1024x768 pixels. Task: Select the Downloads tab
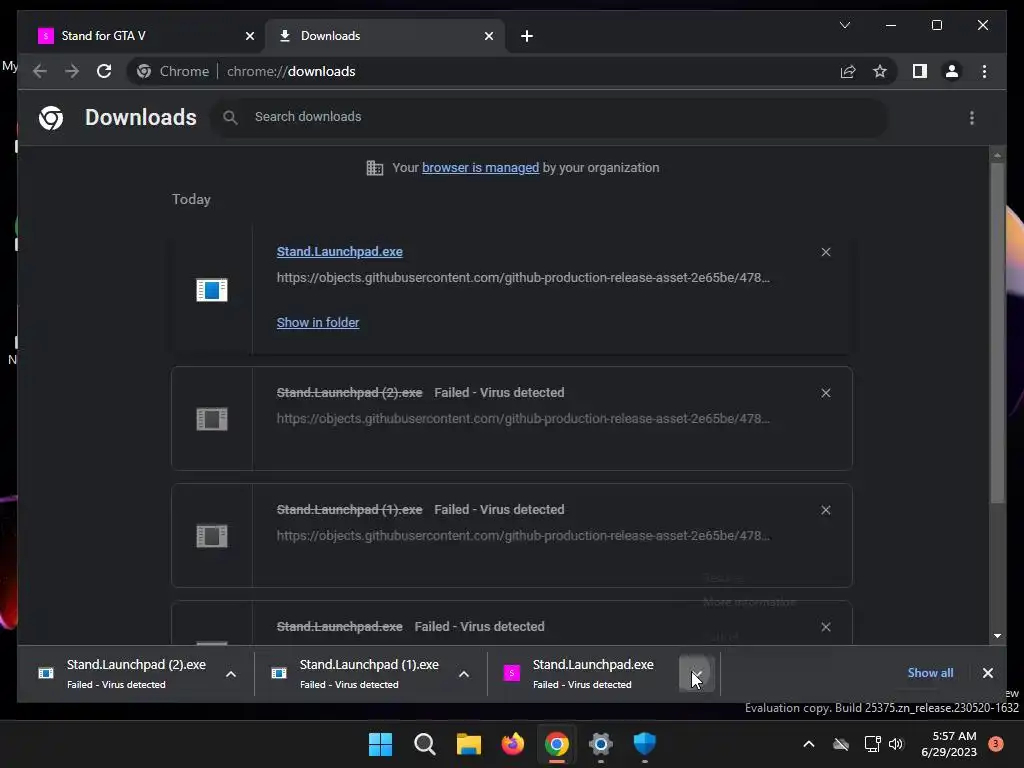tap(385, 36)
